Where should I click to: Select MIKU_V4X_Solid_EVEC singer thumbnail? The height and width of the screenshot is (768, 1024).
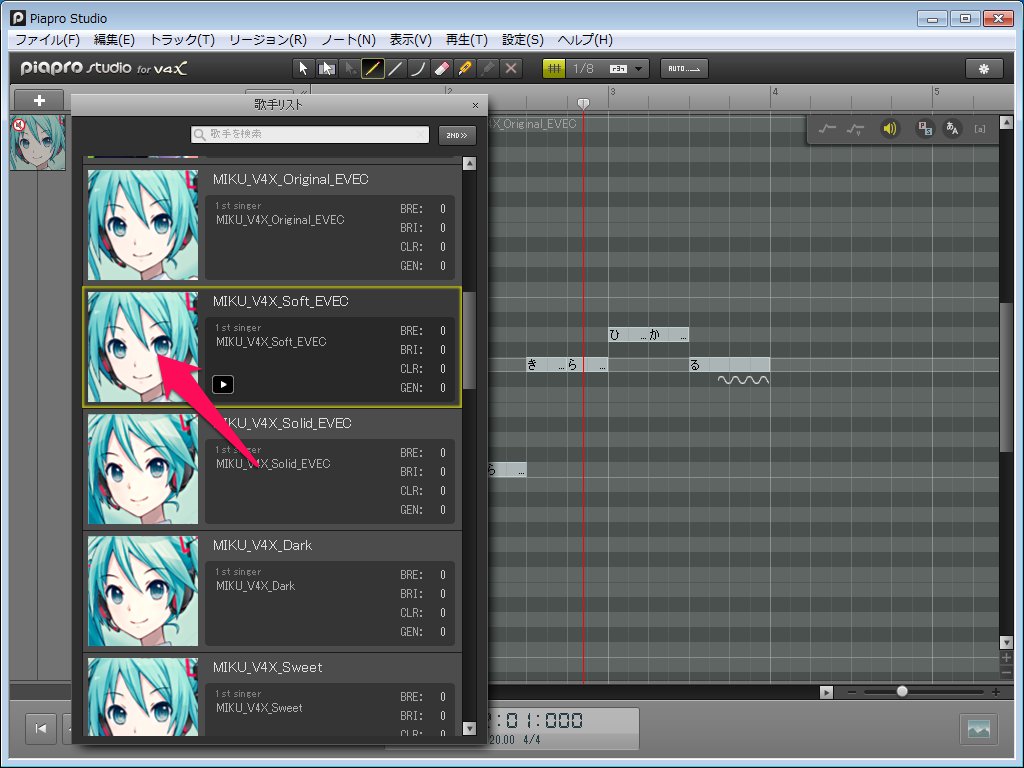(143, 469)
